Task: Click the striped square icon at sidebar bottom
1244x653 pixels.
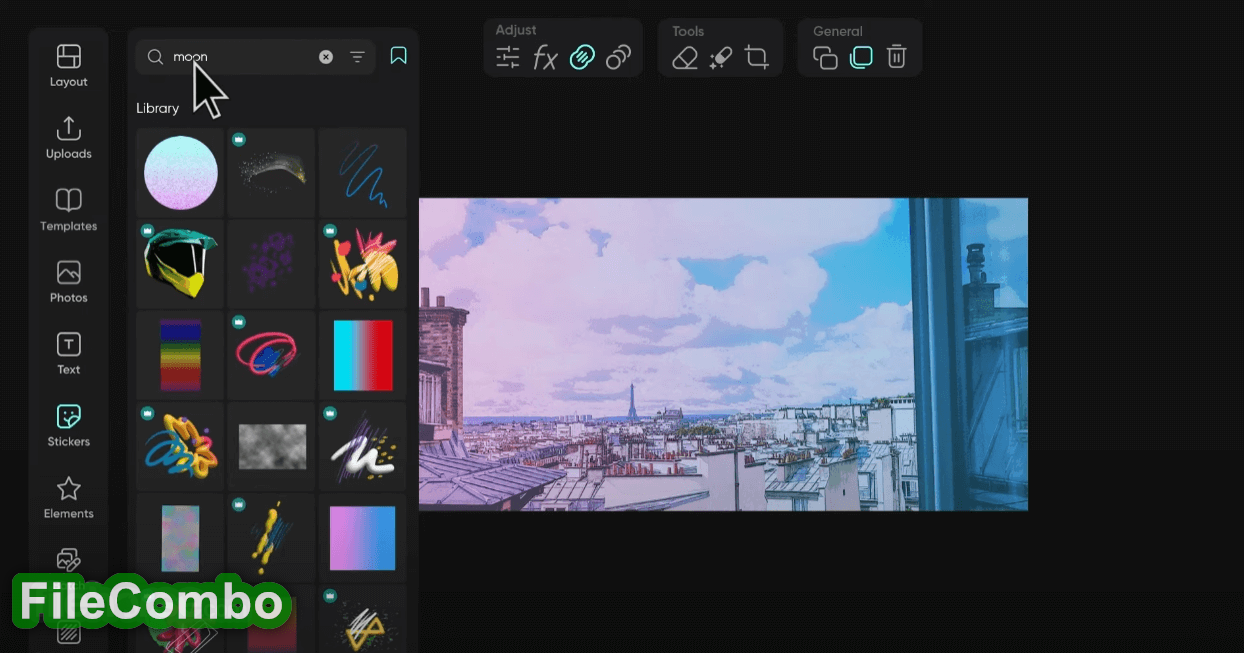Action: (x=68, y=632)
